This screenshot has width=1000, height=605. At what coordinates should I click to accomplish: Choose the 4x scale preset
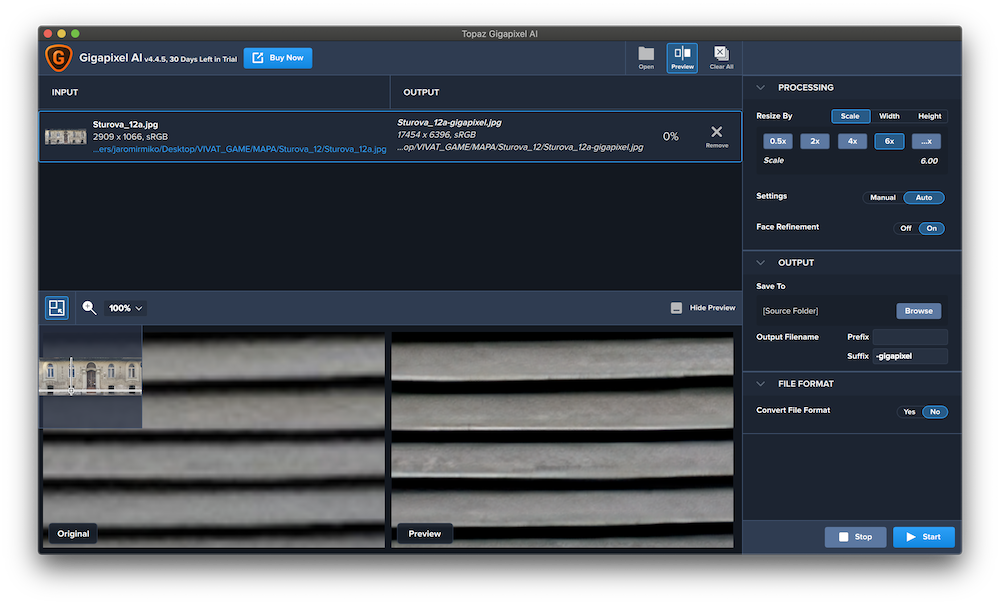852,141
